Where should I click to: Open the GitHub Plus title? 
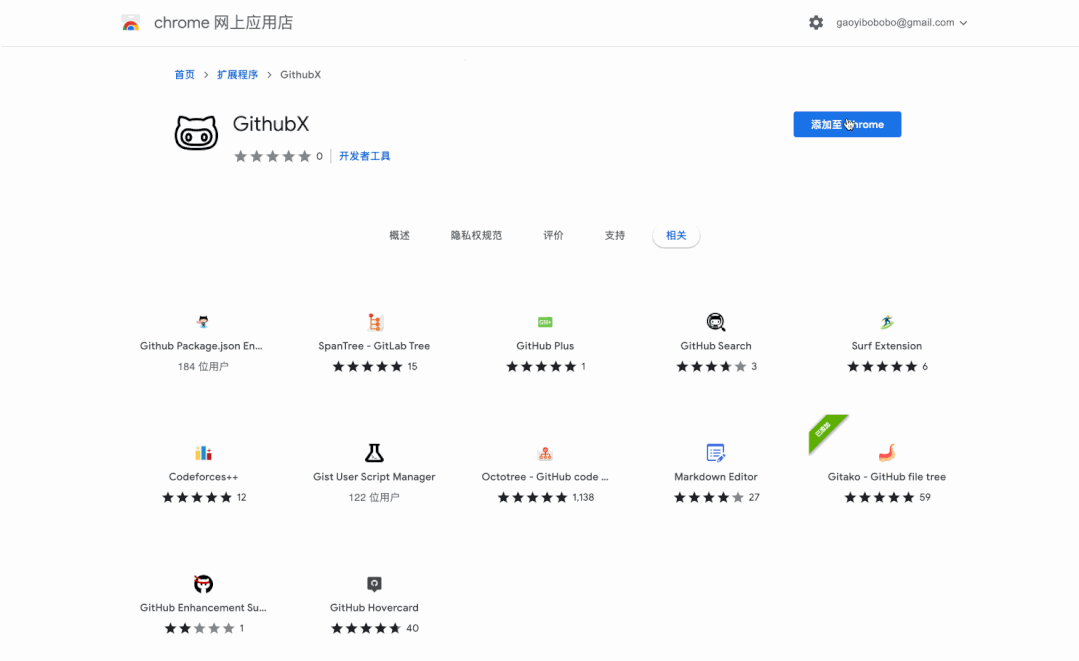click(545, 346)
